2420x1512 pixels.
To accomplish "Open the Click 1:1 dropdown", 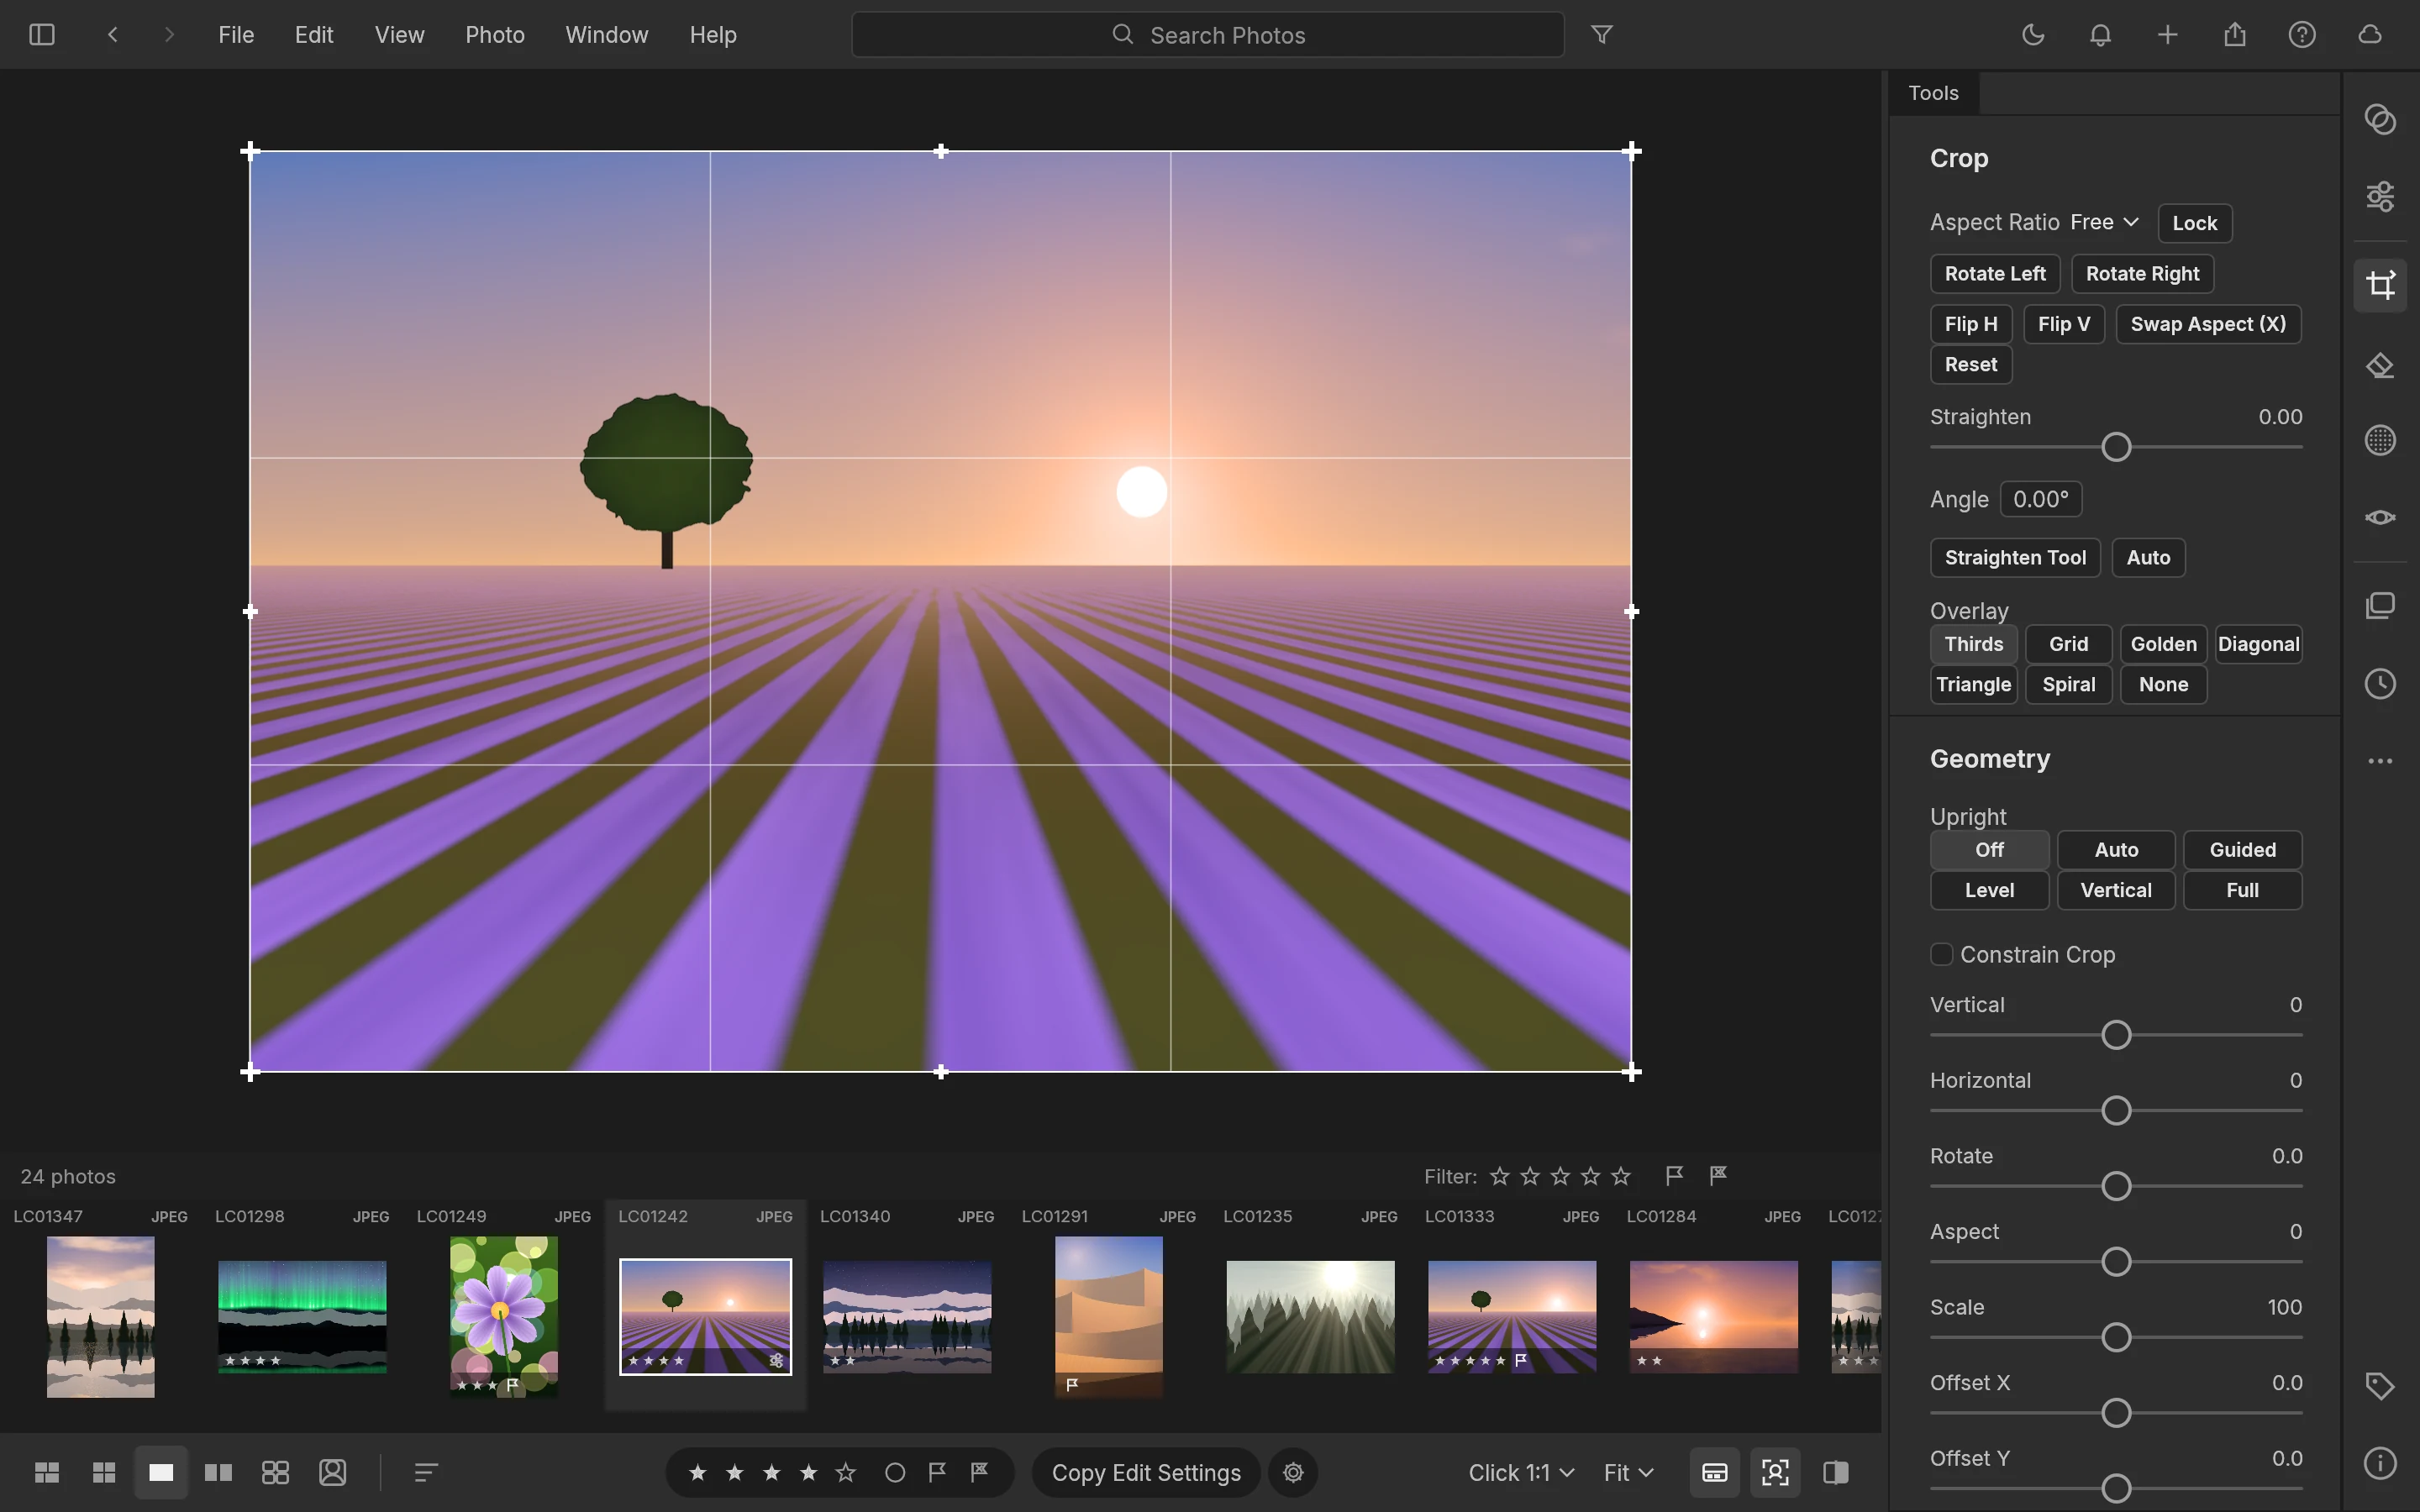I will tap(1521, 1472).
